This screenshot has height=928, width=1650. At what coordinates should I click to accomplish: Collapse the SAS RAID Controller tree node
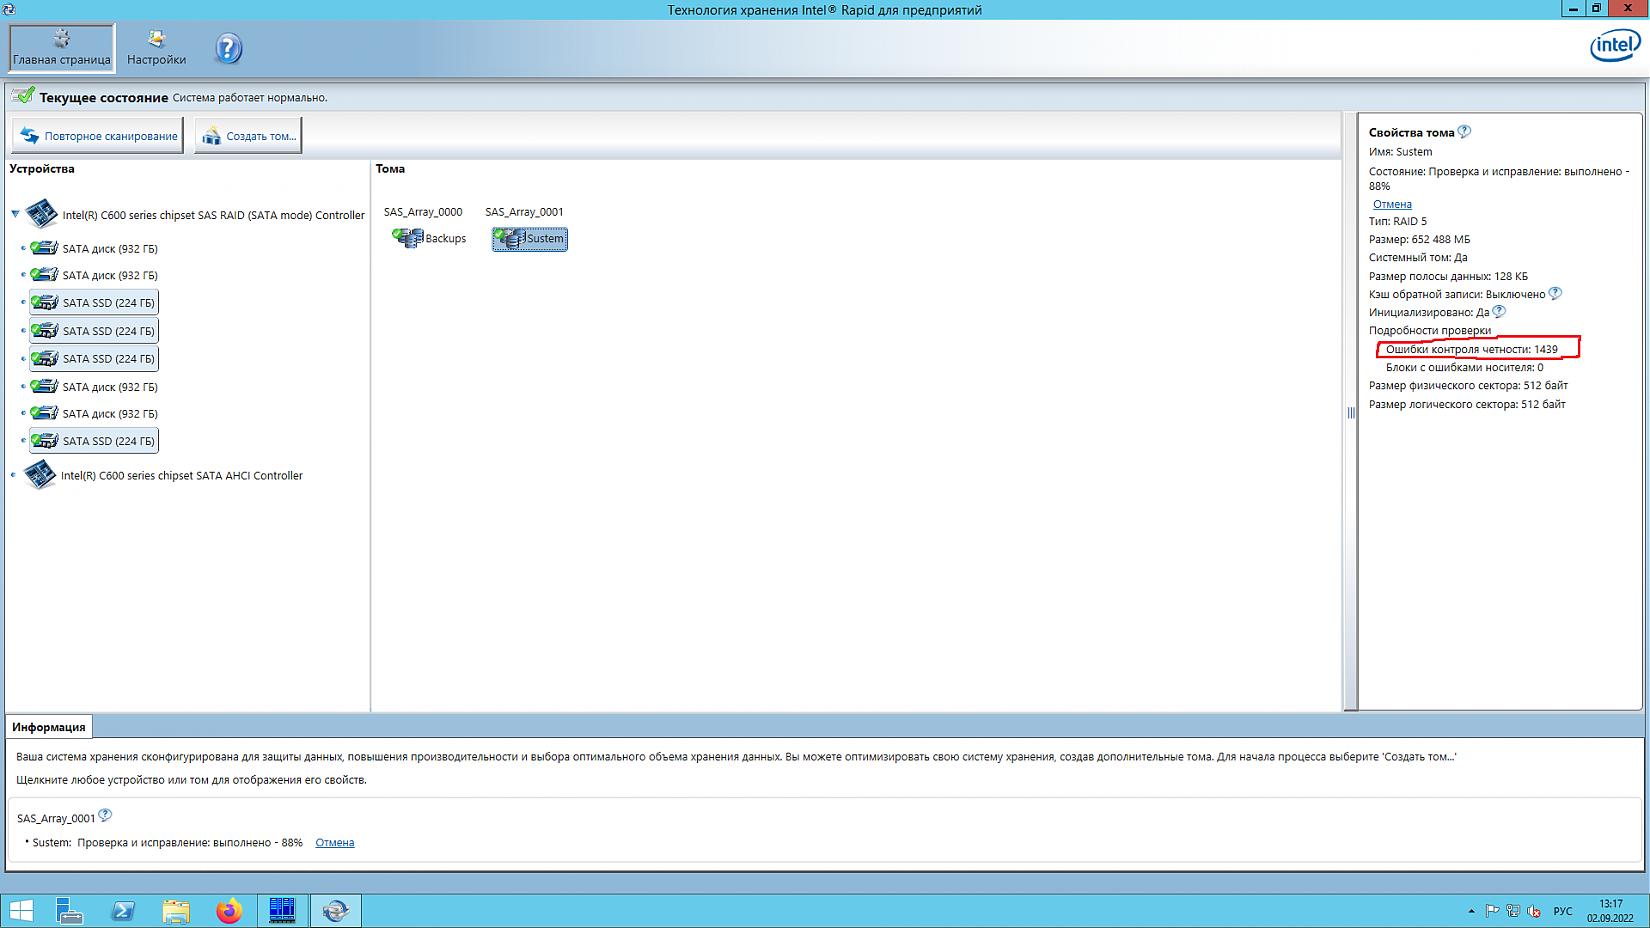[15, 214]
